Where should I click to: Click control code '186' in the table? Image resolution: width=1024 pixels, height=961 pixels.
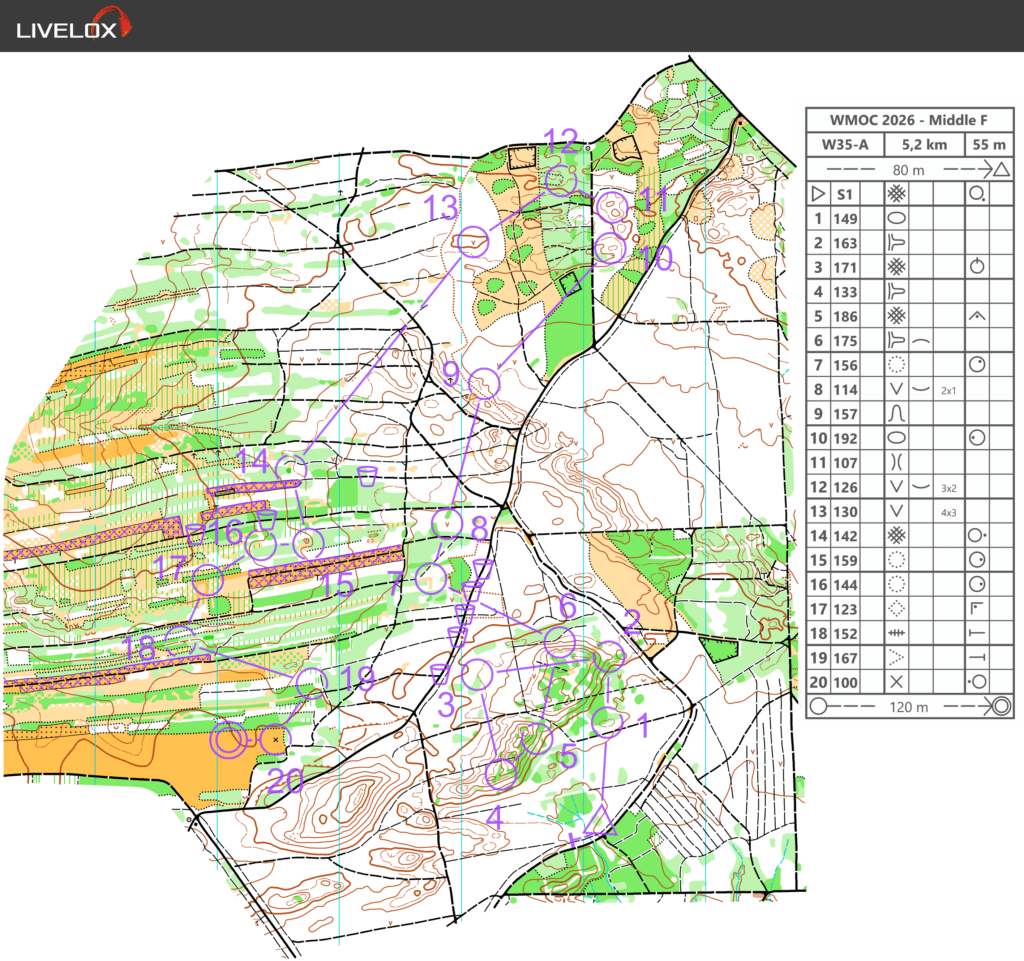[x=845, y=317]
